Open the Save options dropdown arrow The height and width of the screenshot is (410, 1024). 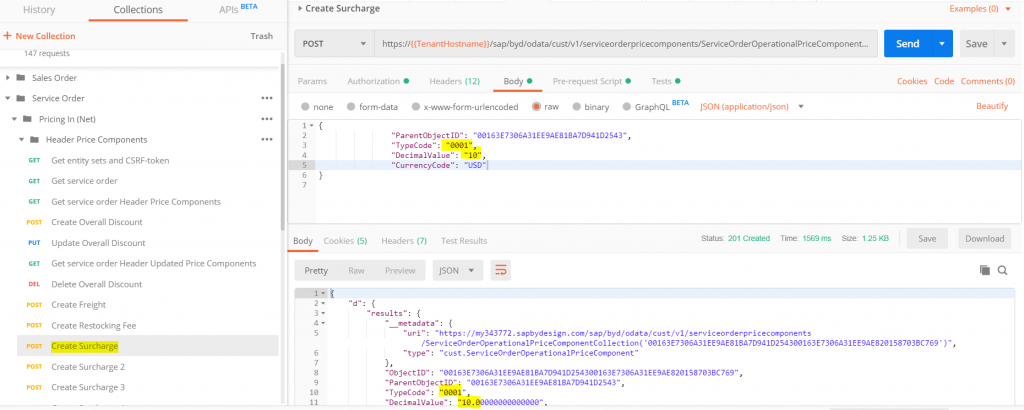(x=1003, y=44)
